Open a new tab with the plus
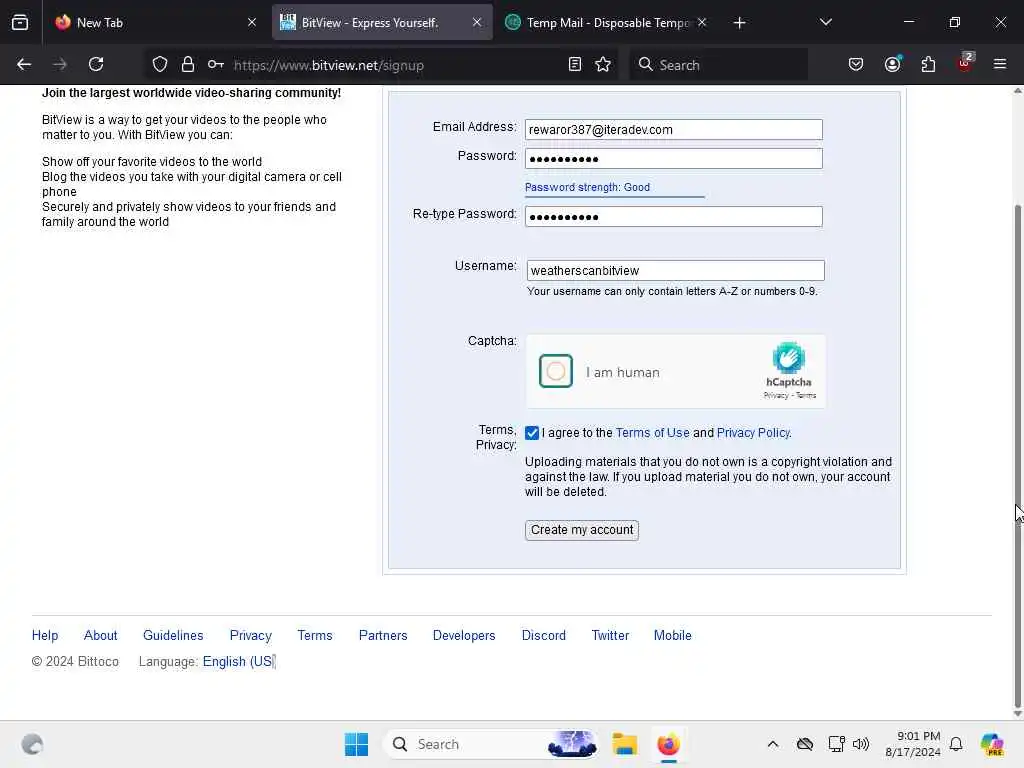 coord(739,23)
